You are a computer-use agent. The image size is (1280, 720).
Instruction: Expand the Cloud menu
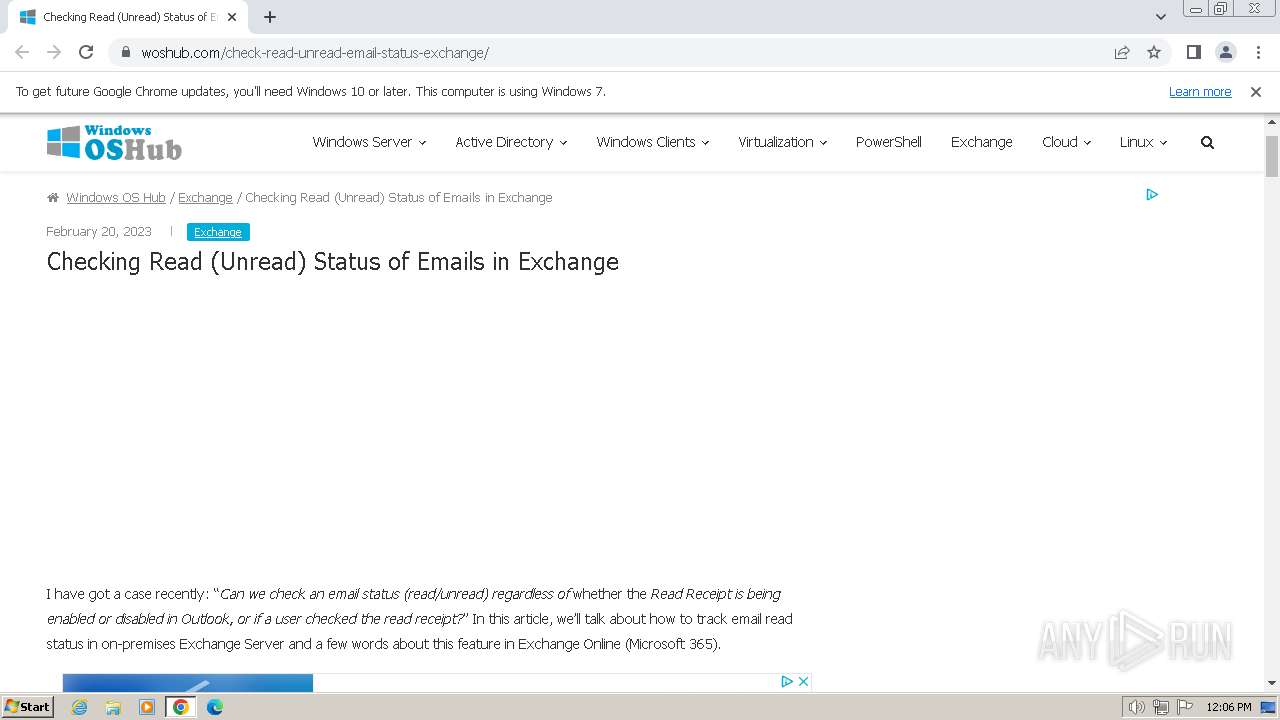click(1066, 142)
